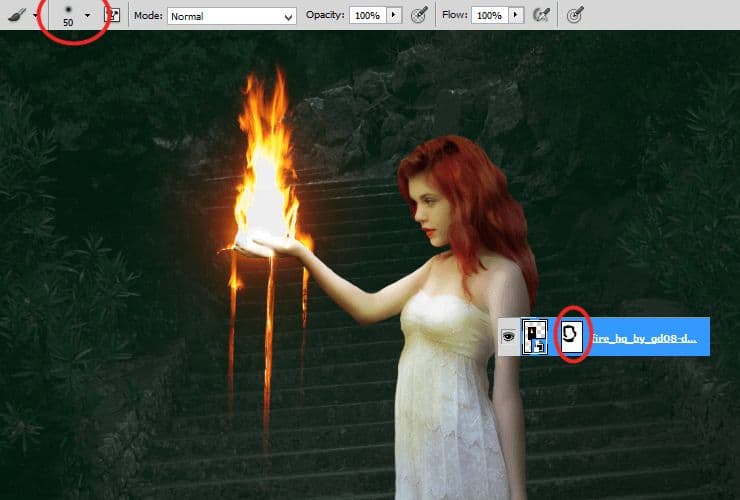Enable pressure for opacity icon

click(x=419, y=15)
